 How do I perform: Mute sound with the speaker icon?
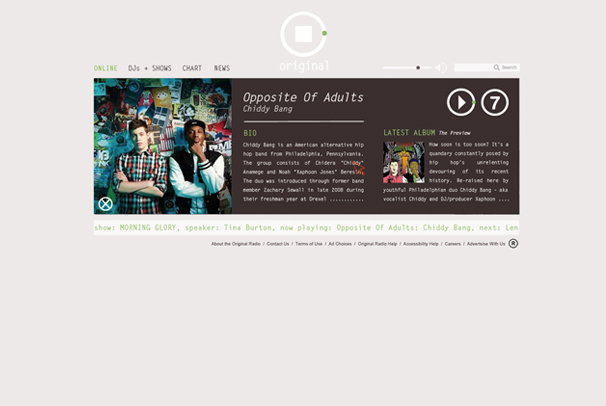(441, 68)
